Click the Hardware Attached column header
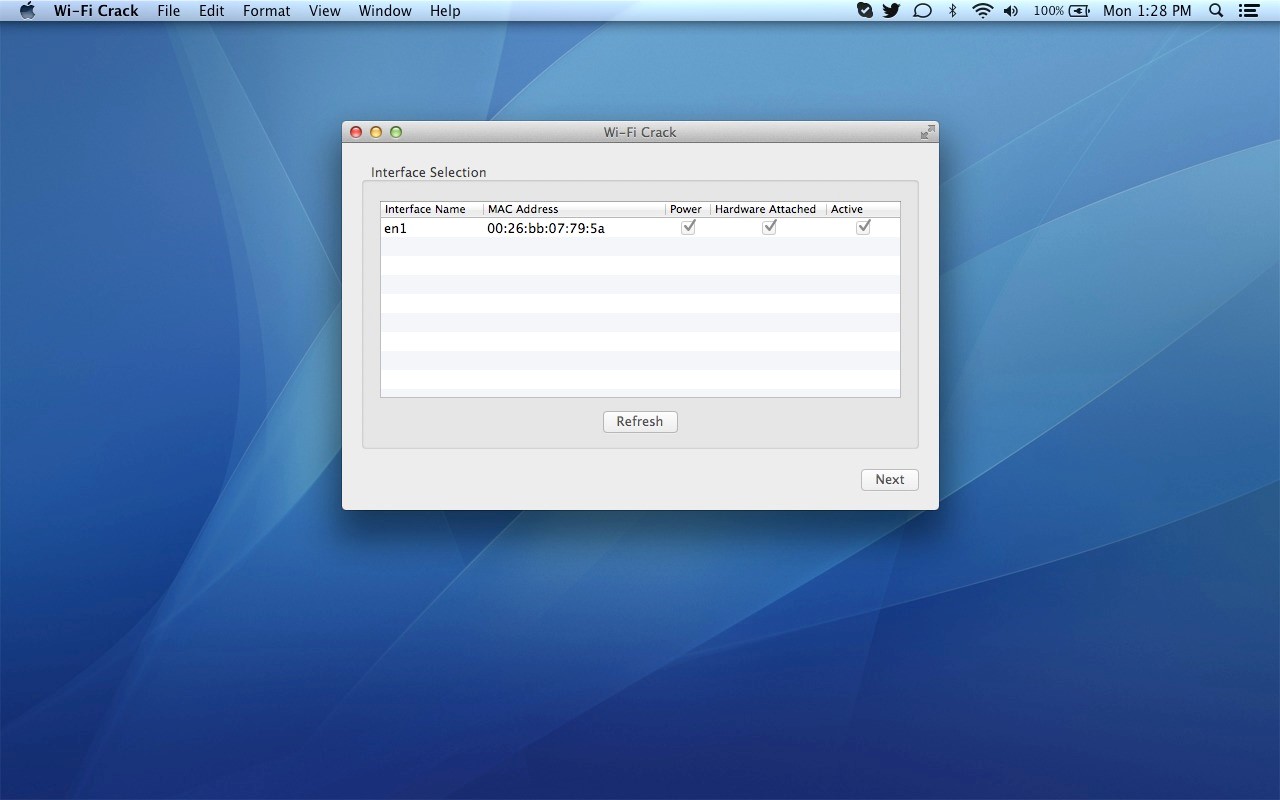Viewport: 1280px width, 800px height. pos(768,209)
